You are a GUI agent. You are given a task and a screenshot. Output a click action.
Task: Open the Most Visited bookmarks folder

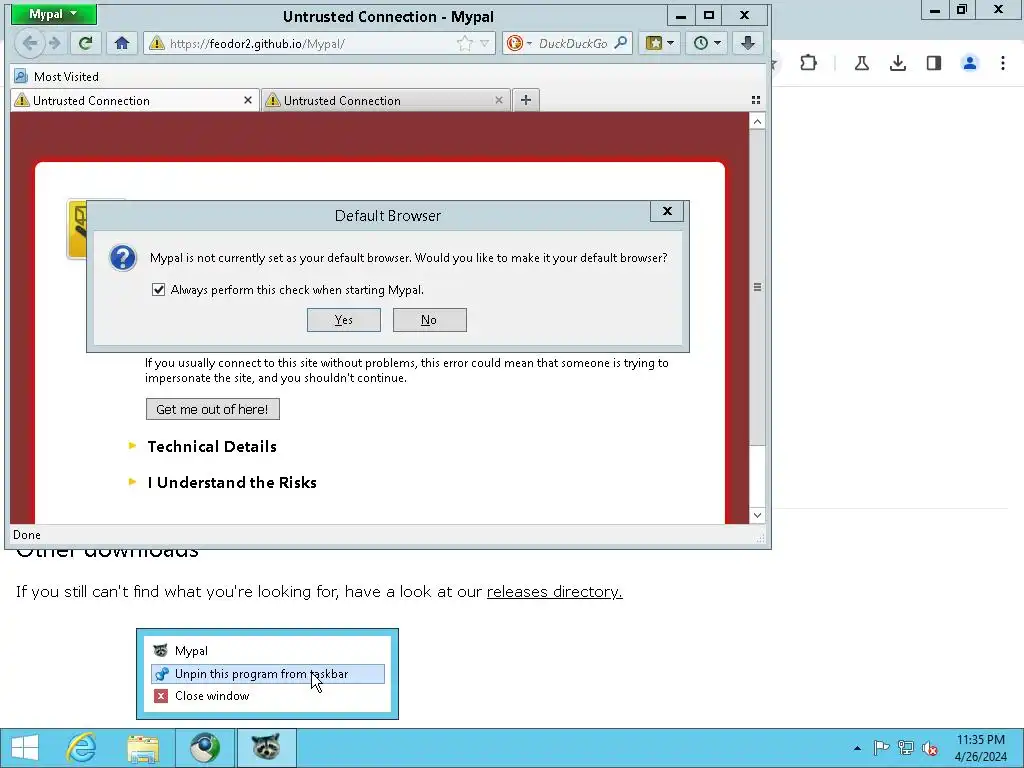(x=57, y=76)
